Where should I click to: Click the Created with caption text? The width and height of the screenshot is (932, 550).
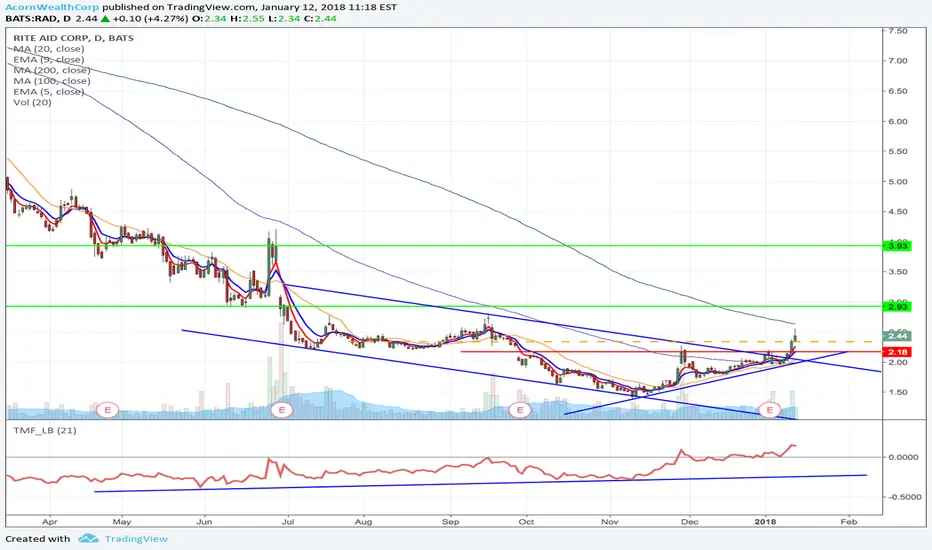click(37, 539)
